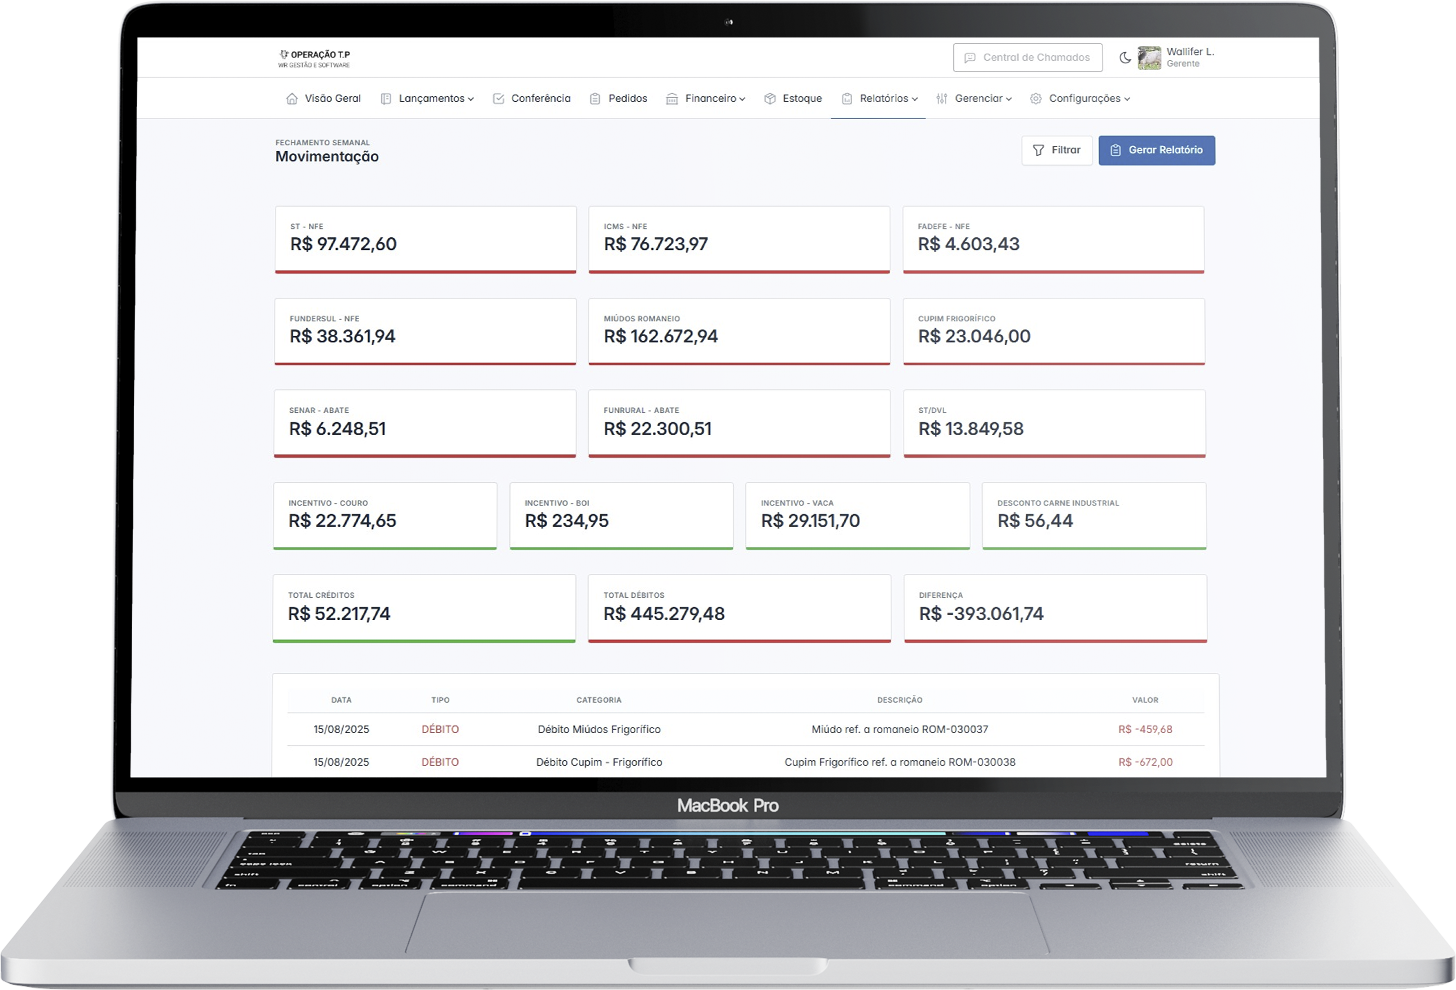Image resolution: width=1456 pixels, height=990 pixels.
Task: Click the Pedidos clipboard icon
Action: pos(595,99)
